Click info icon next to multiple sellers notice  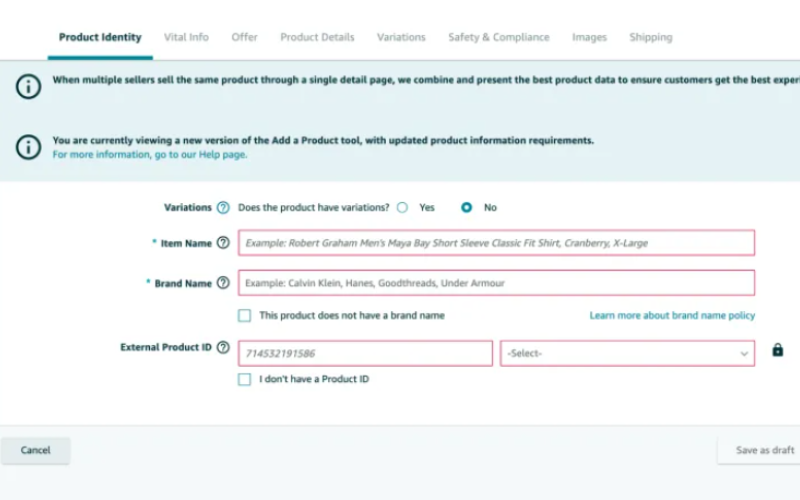(28, 86)
